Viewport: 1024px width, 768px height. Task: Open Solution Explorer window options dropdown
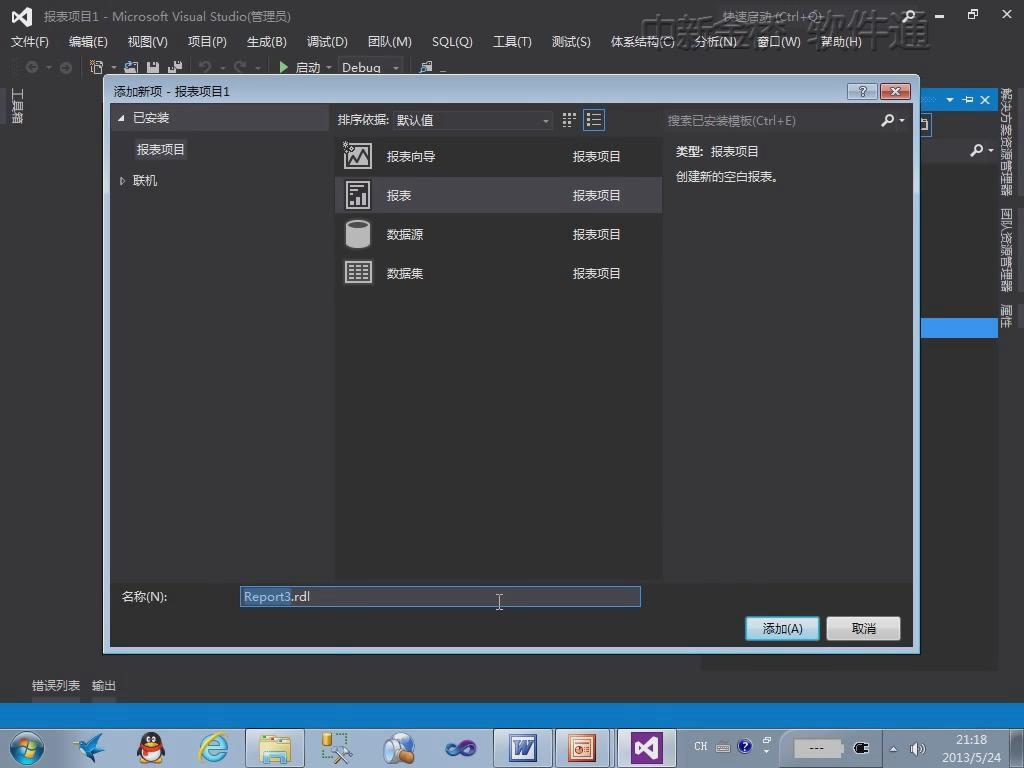950,100
